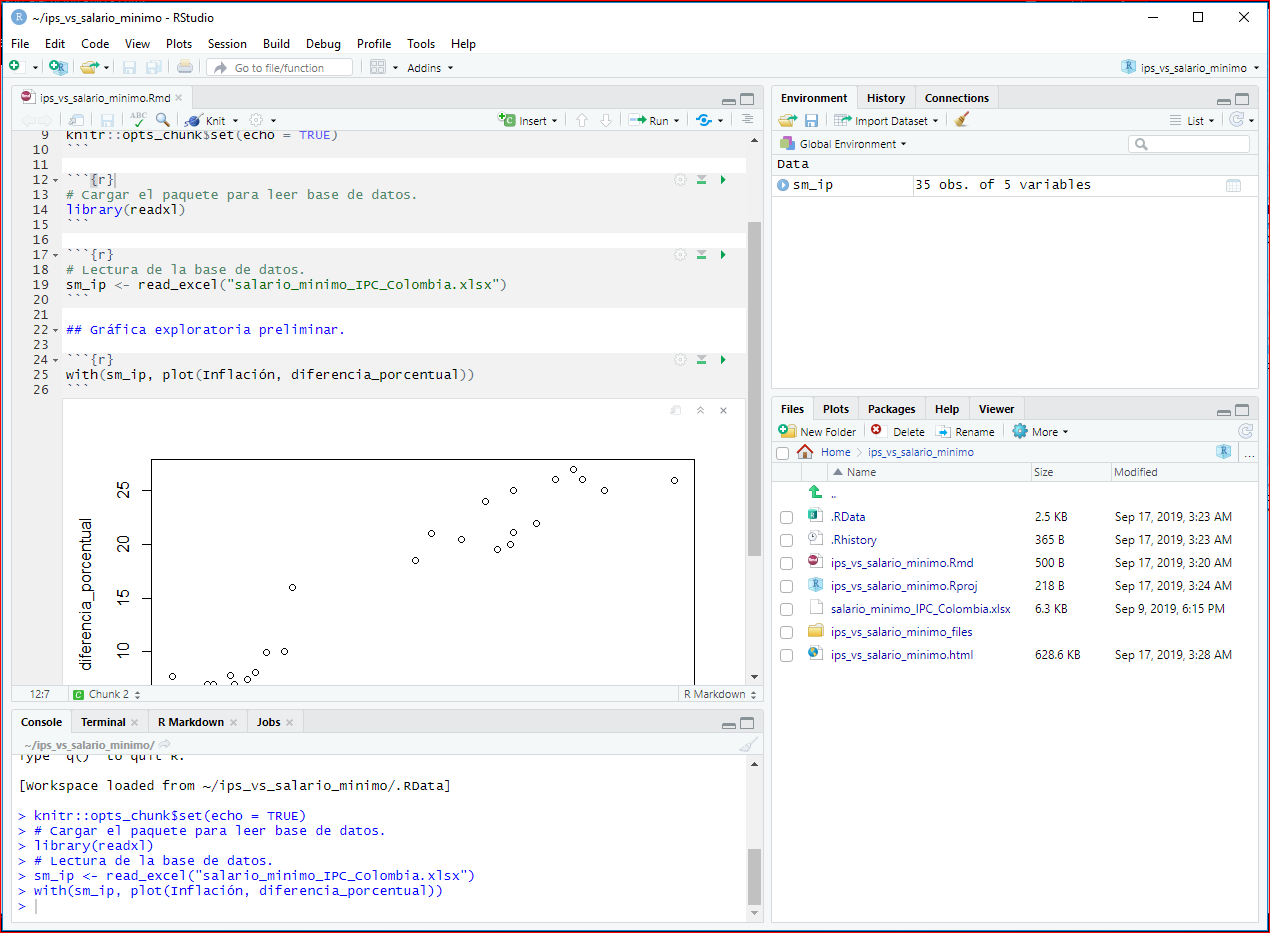Clear console broom icon
The height and width of the screenshot is (933, 1270).
click(747, 745)
